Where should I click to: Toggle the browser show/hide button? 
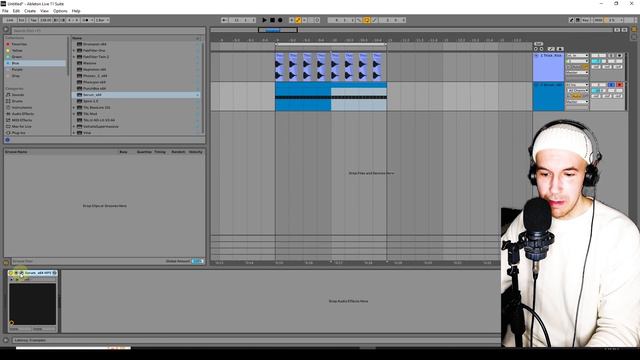[x=6, y=29]
